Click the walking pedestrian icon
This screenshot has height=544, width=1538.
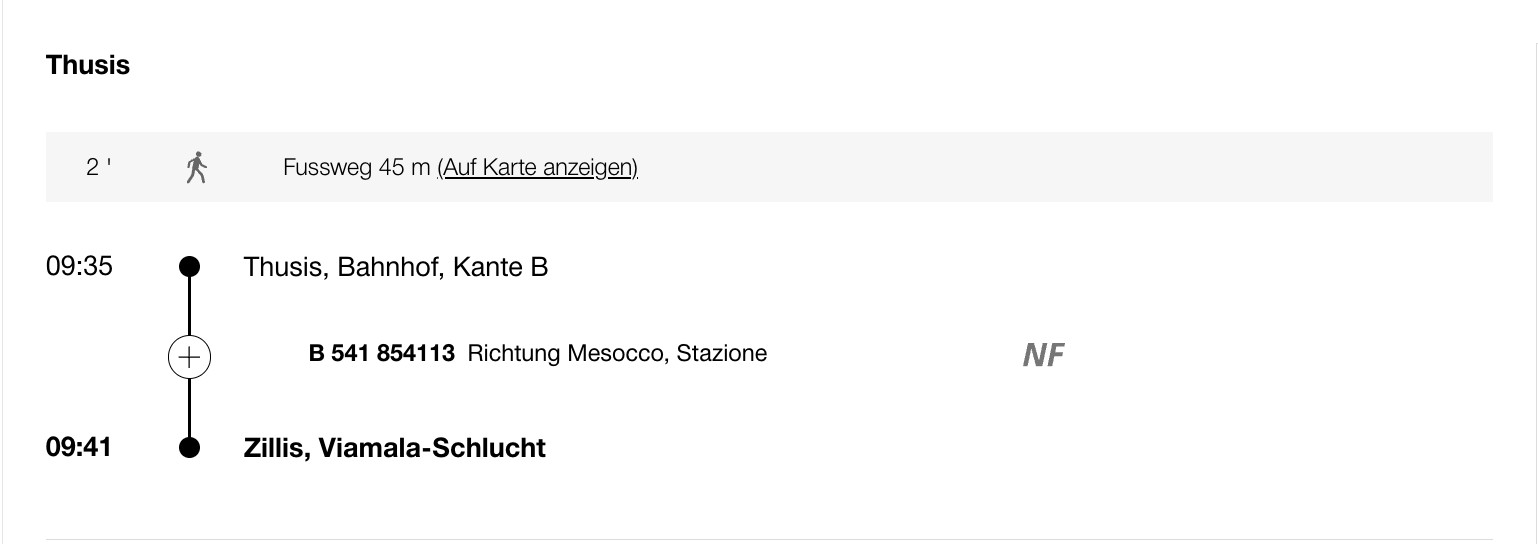[197, 167]
